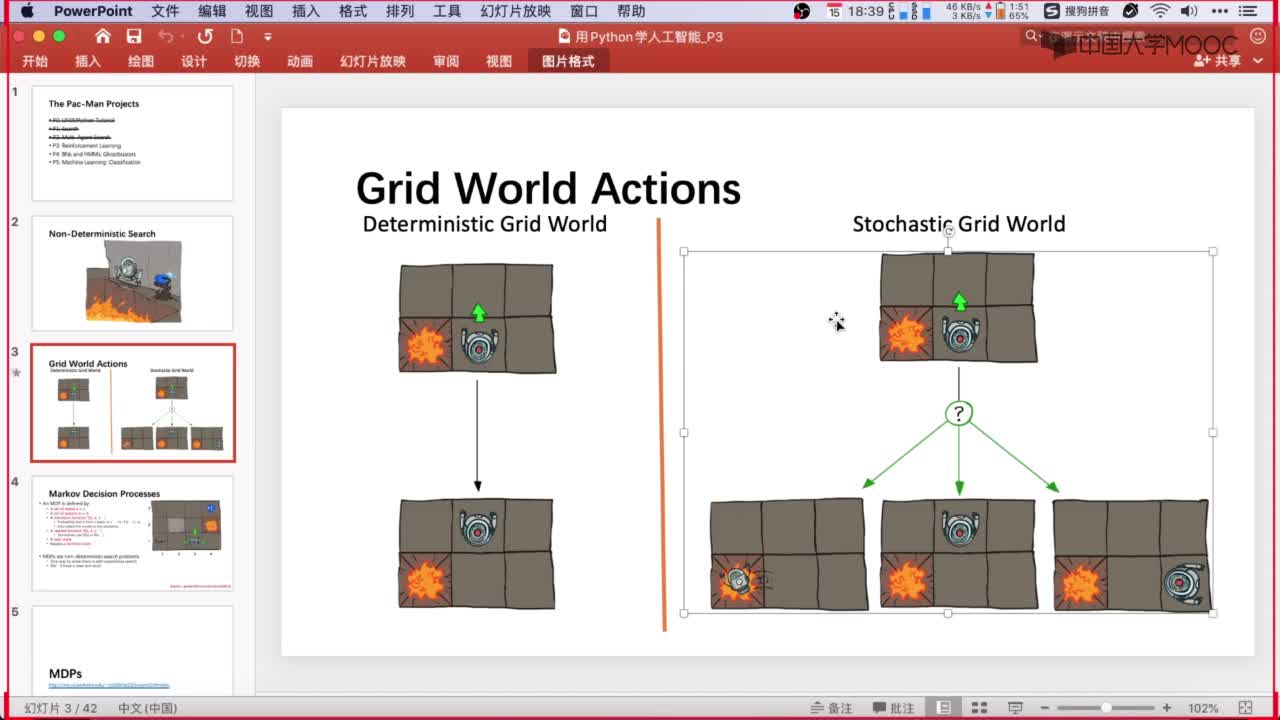Expand the ribbon collapse chevron next to 共享

(1258, 61)
